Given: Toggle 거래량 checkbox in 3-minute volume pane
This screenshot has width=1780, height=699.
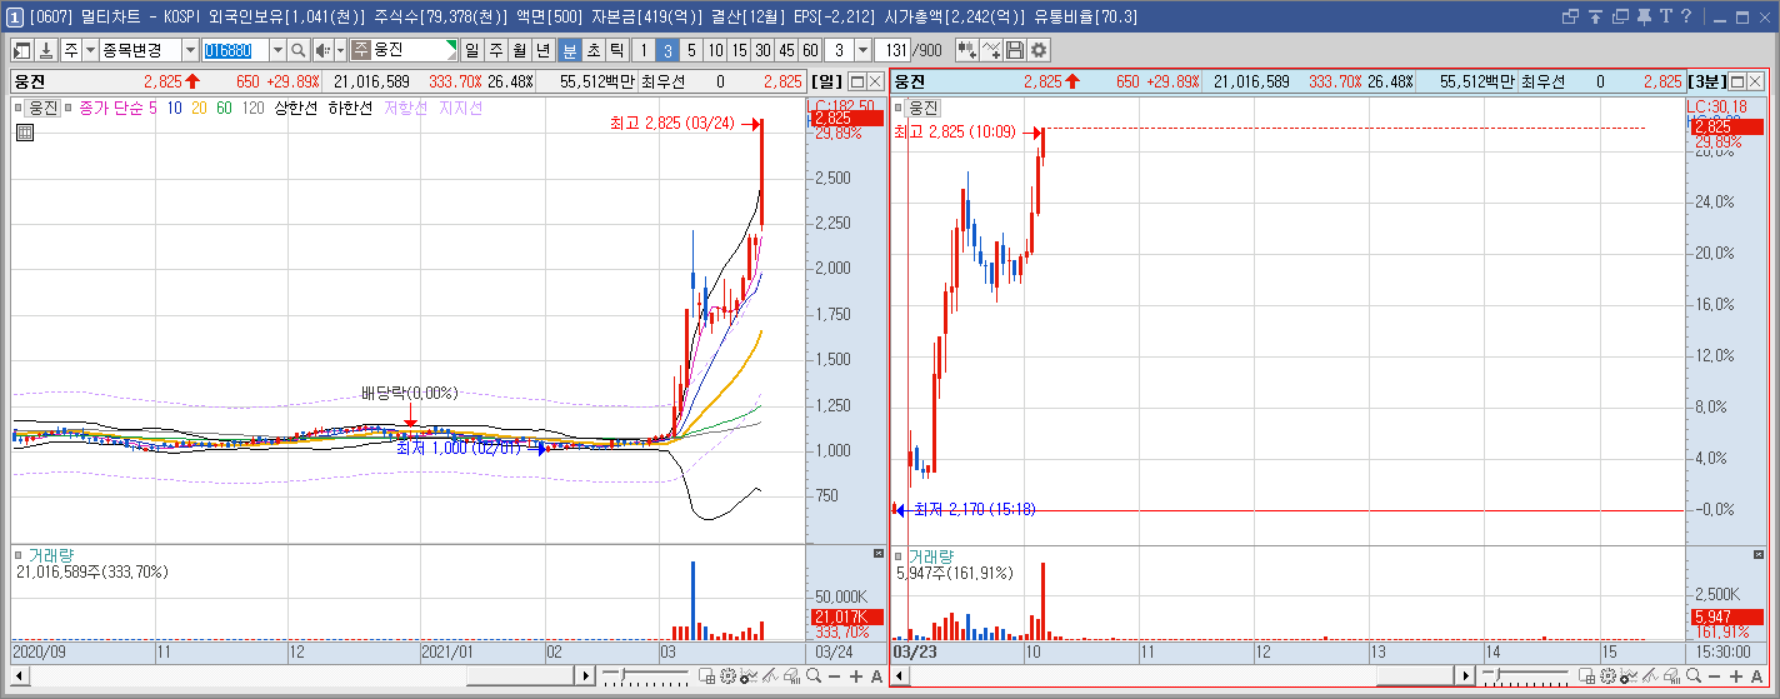Looking at the screenshot, I should pos(898,557).
